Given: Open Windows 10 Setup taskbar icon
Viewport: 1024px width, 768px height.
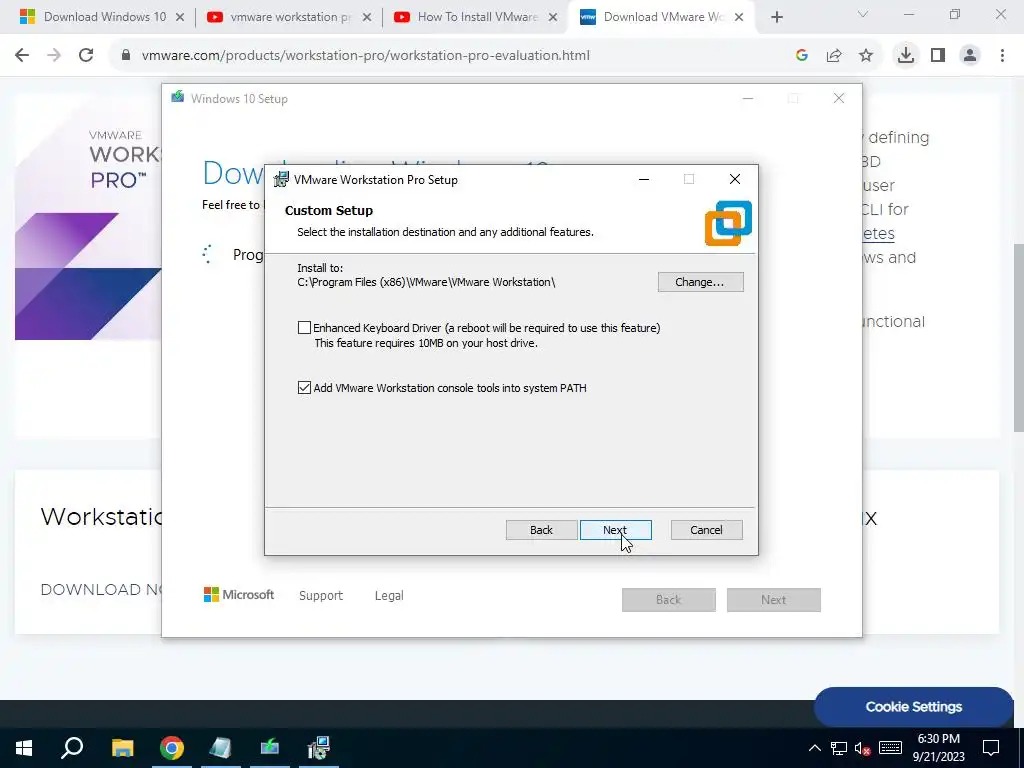Looking at the screenshot, I should tap(270, 748).
